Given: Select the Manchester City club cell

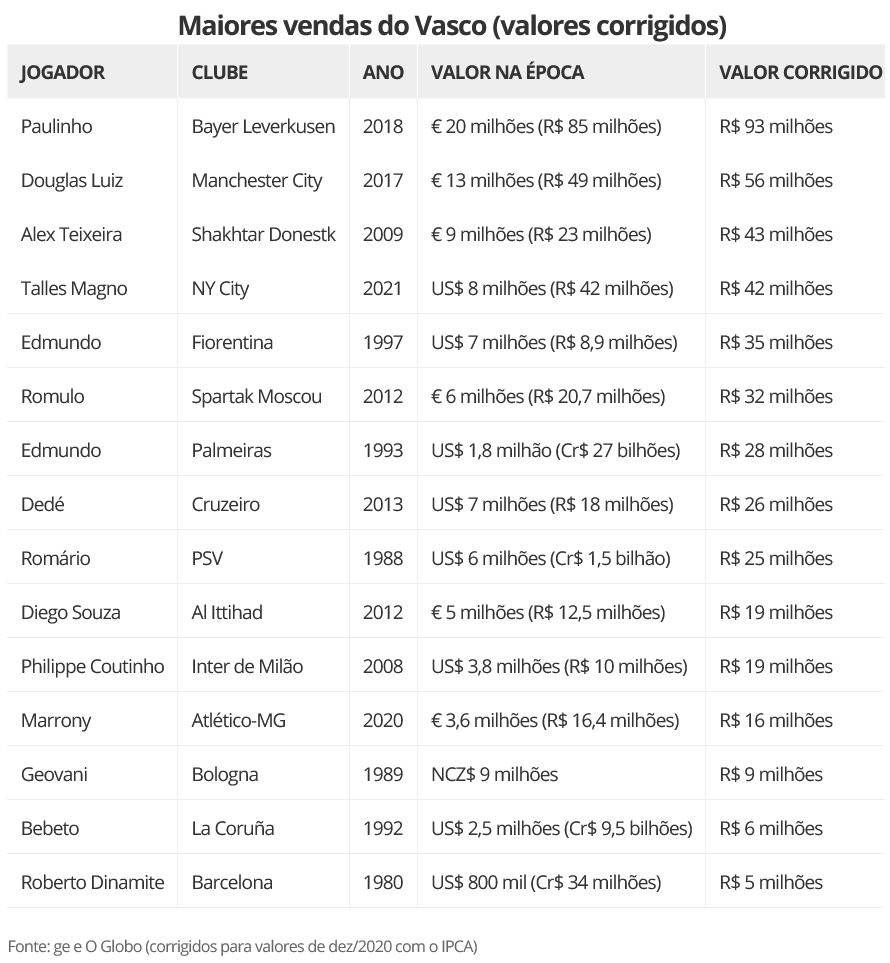Looking at the screenshot, I should click(x=257, y=180).
